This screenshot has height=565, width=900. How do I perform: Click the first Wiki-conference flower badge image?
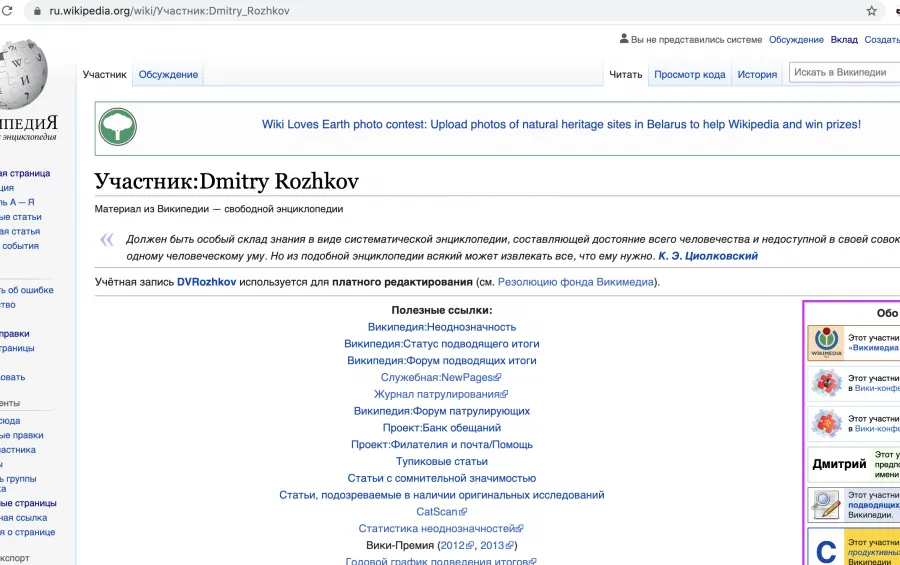point(826,383)
